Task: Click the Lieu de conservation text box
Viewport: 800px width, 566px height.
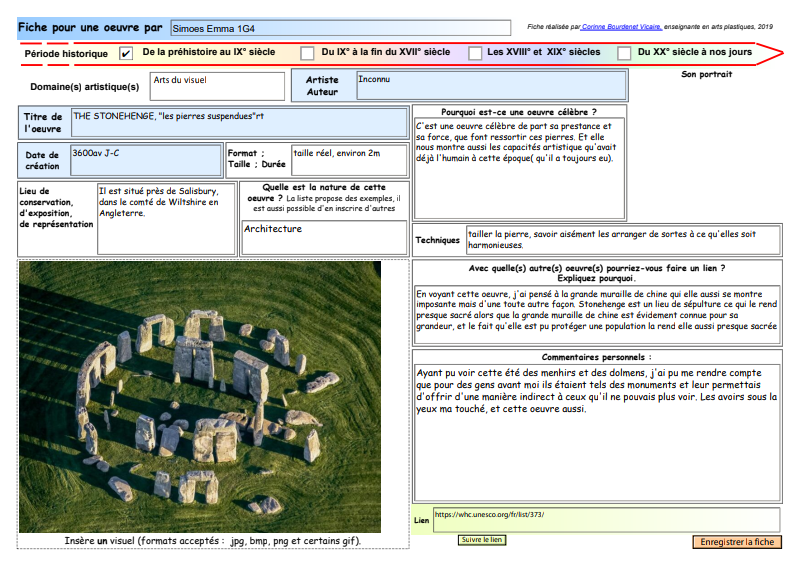Action: tap(166, 218)
